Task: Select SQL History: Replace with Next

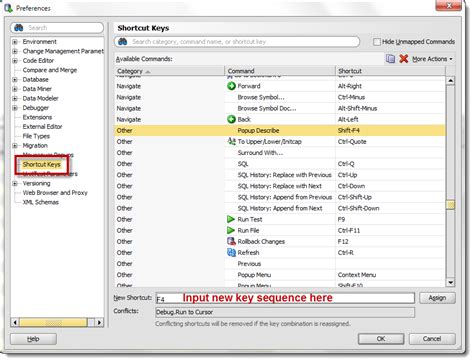Action: (x=280, y=186)
